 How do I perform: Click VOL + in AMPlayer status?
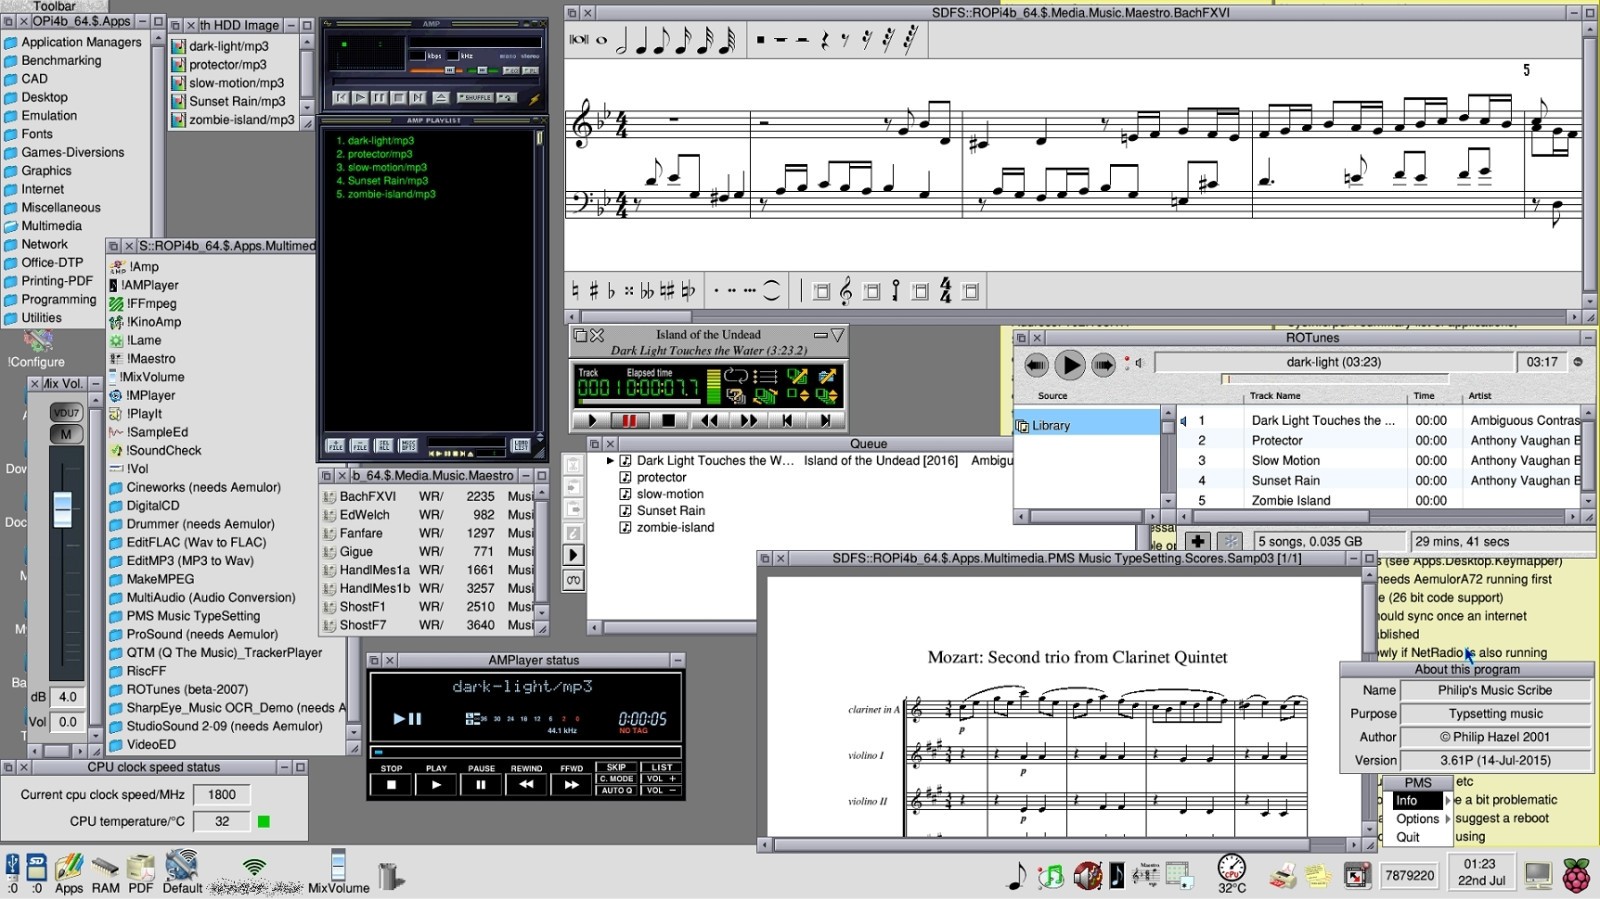point(662,779)
